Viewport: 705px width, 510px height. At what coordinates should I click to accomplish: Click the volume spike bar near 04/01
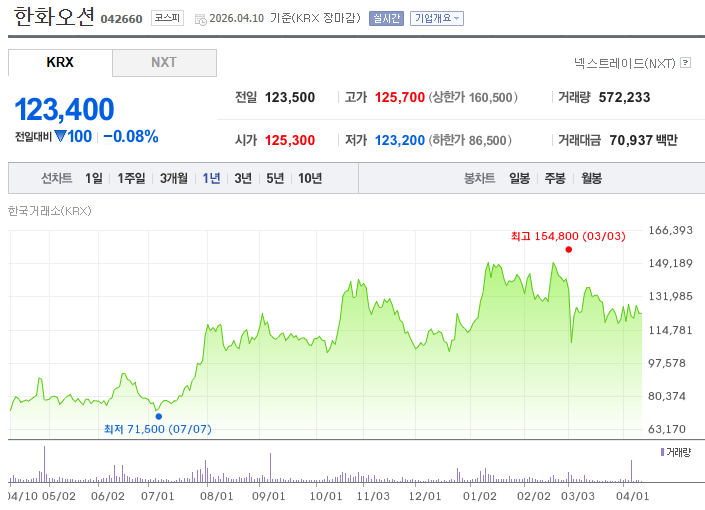click(x=631, y=471)
